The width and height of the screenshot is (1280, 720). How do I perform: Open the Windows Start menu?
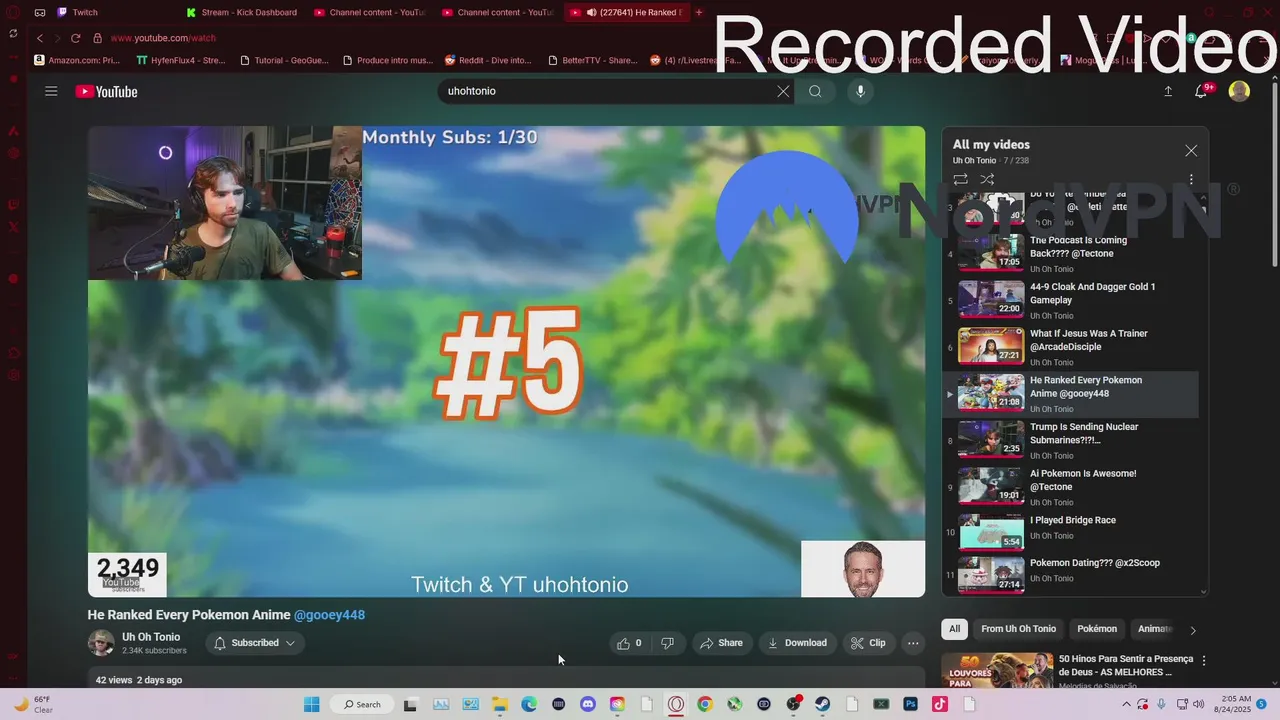311,704
